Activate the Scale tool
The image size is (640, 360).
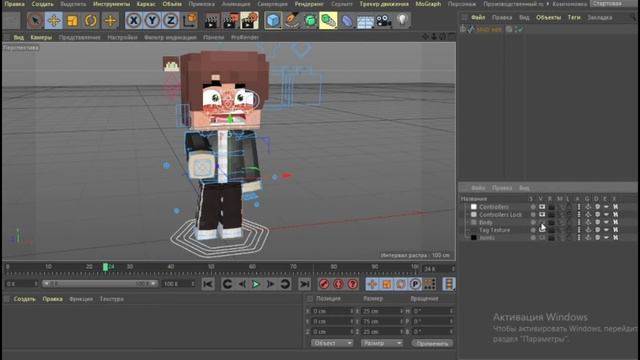tap(72, 20)
